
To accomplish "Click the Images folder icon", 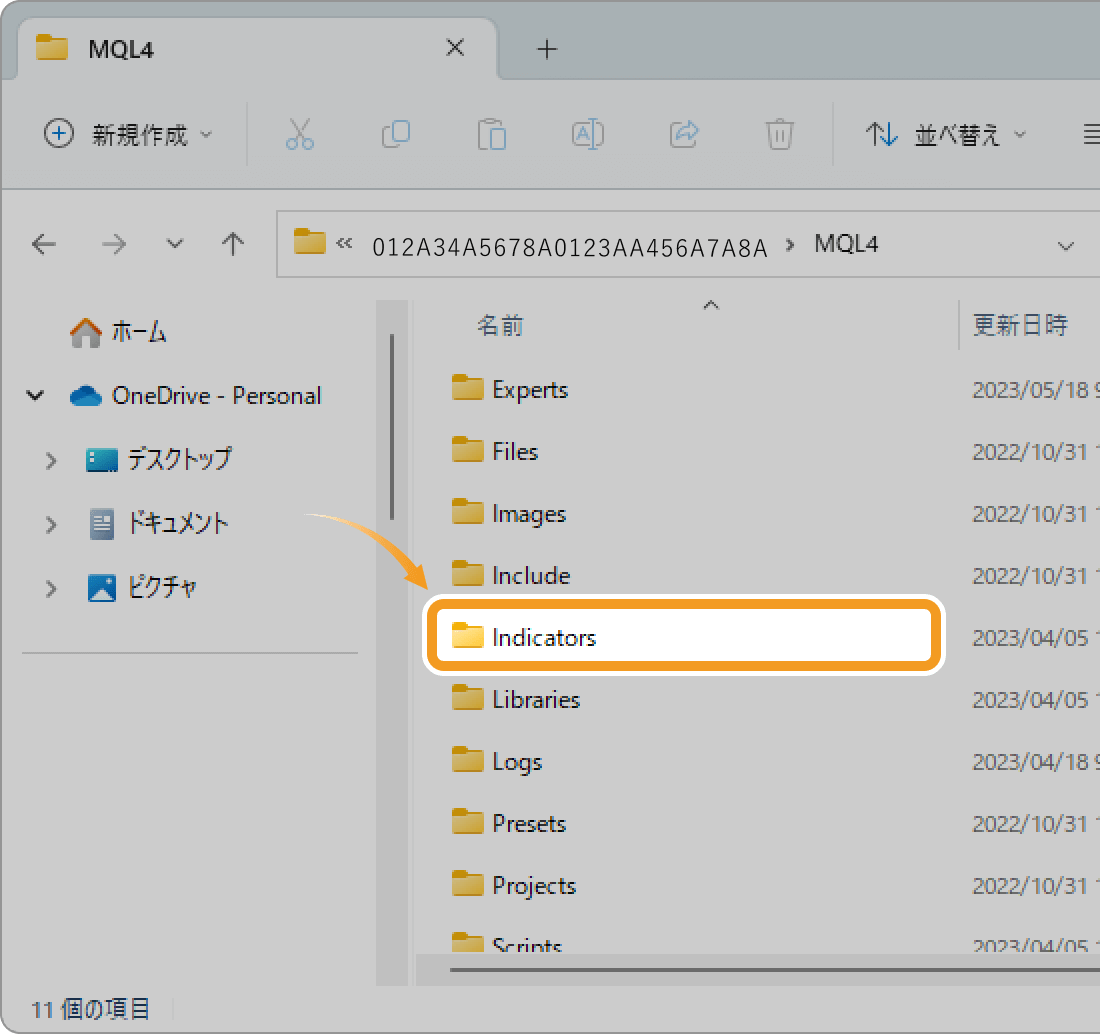I will pos(467,511).
